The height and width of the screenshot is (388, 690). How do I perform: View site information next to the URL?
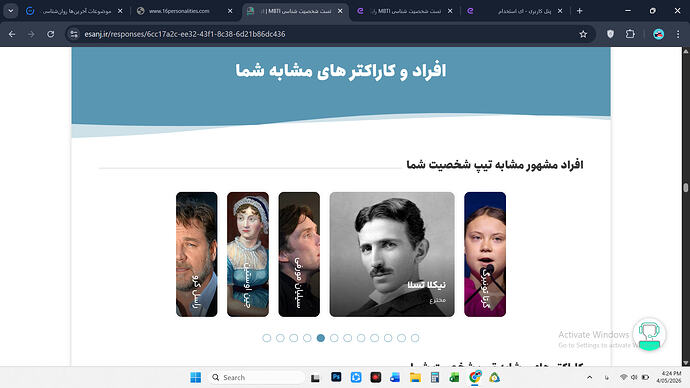click(74, 34)
